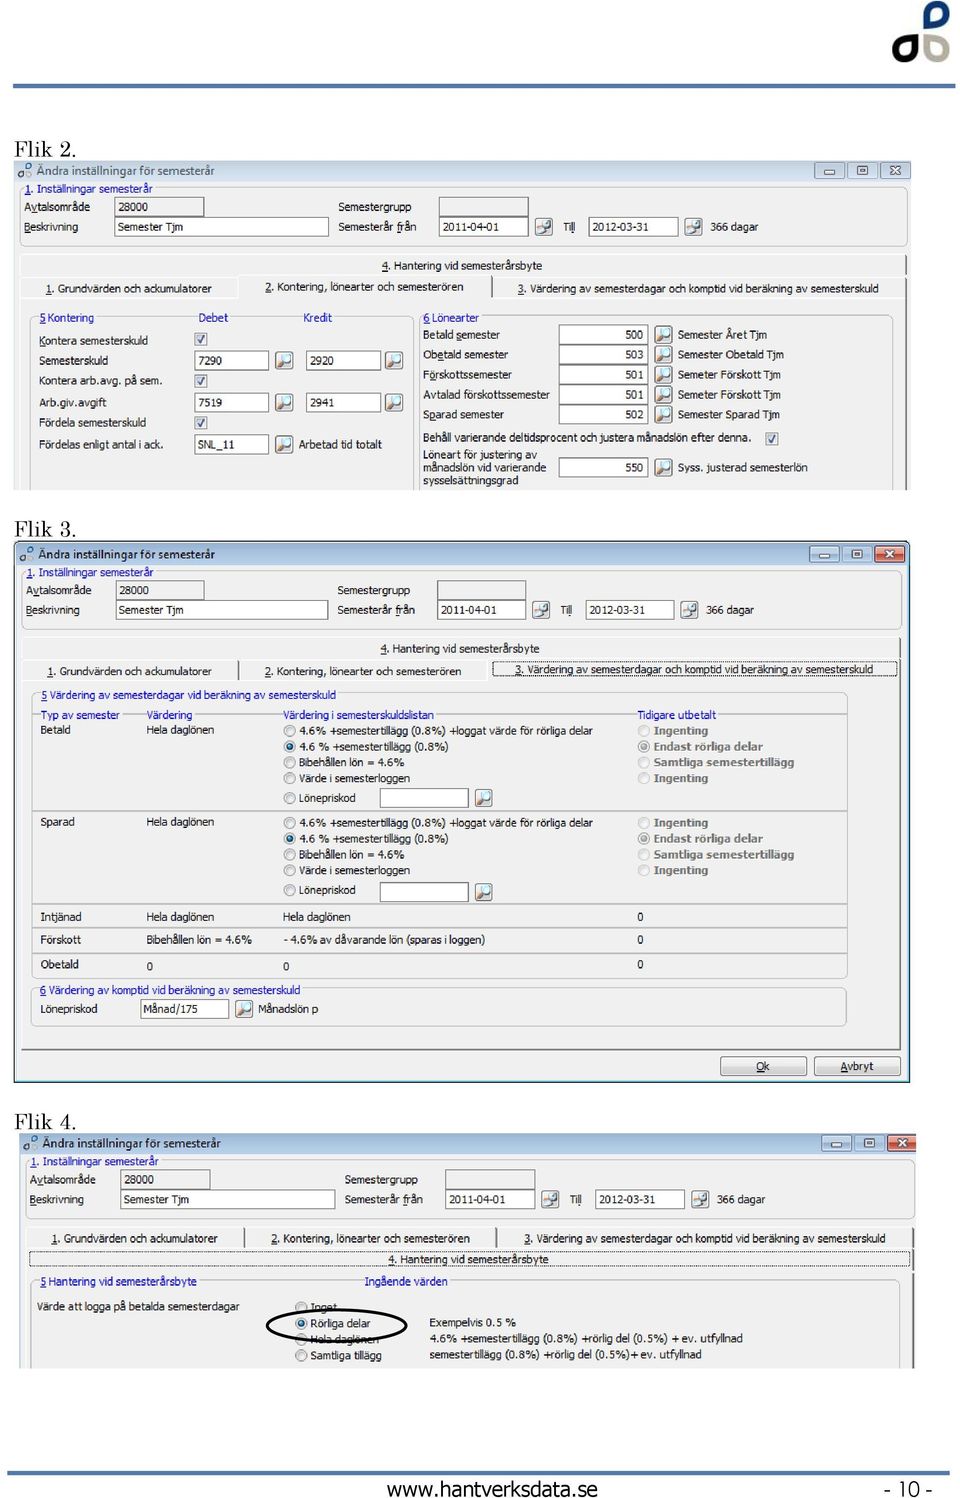Select 4.6 % +semestertillägg (0.8%) for Sparad
This screenshot has height=1498, width=960.
(x=290, y=839)
